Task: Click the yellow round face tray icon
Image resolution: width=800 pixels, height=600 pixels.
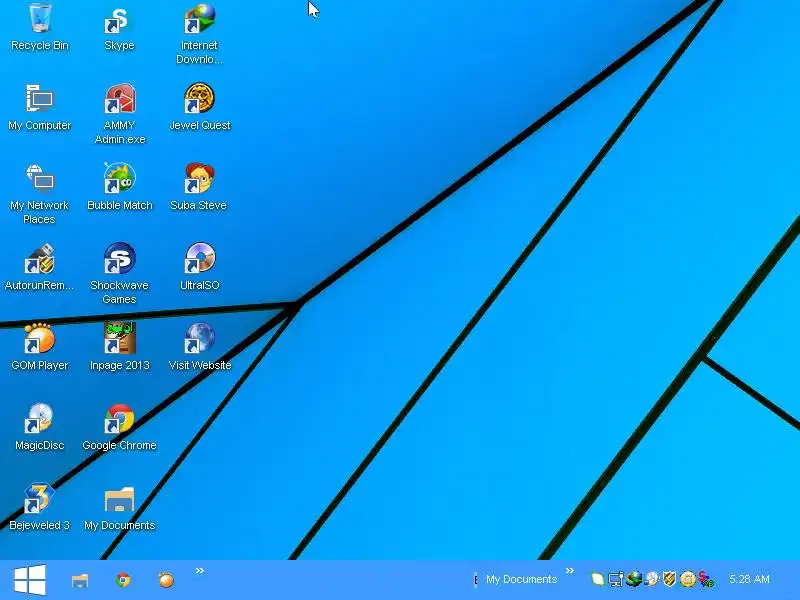Action: click(688, 579)
